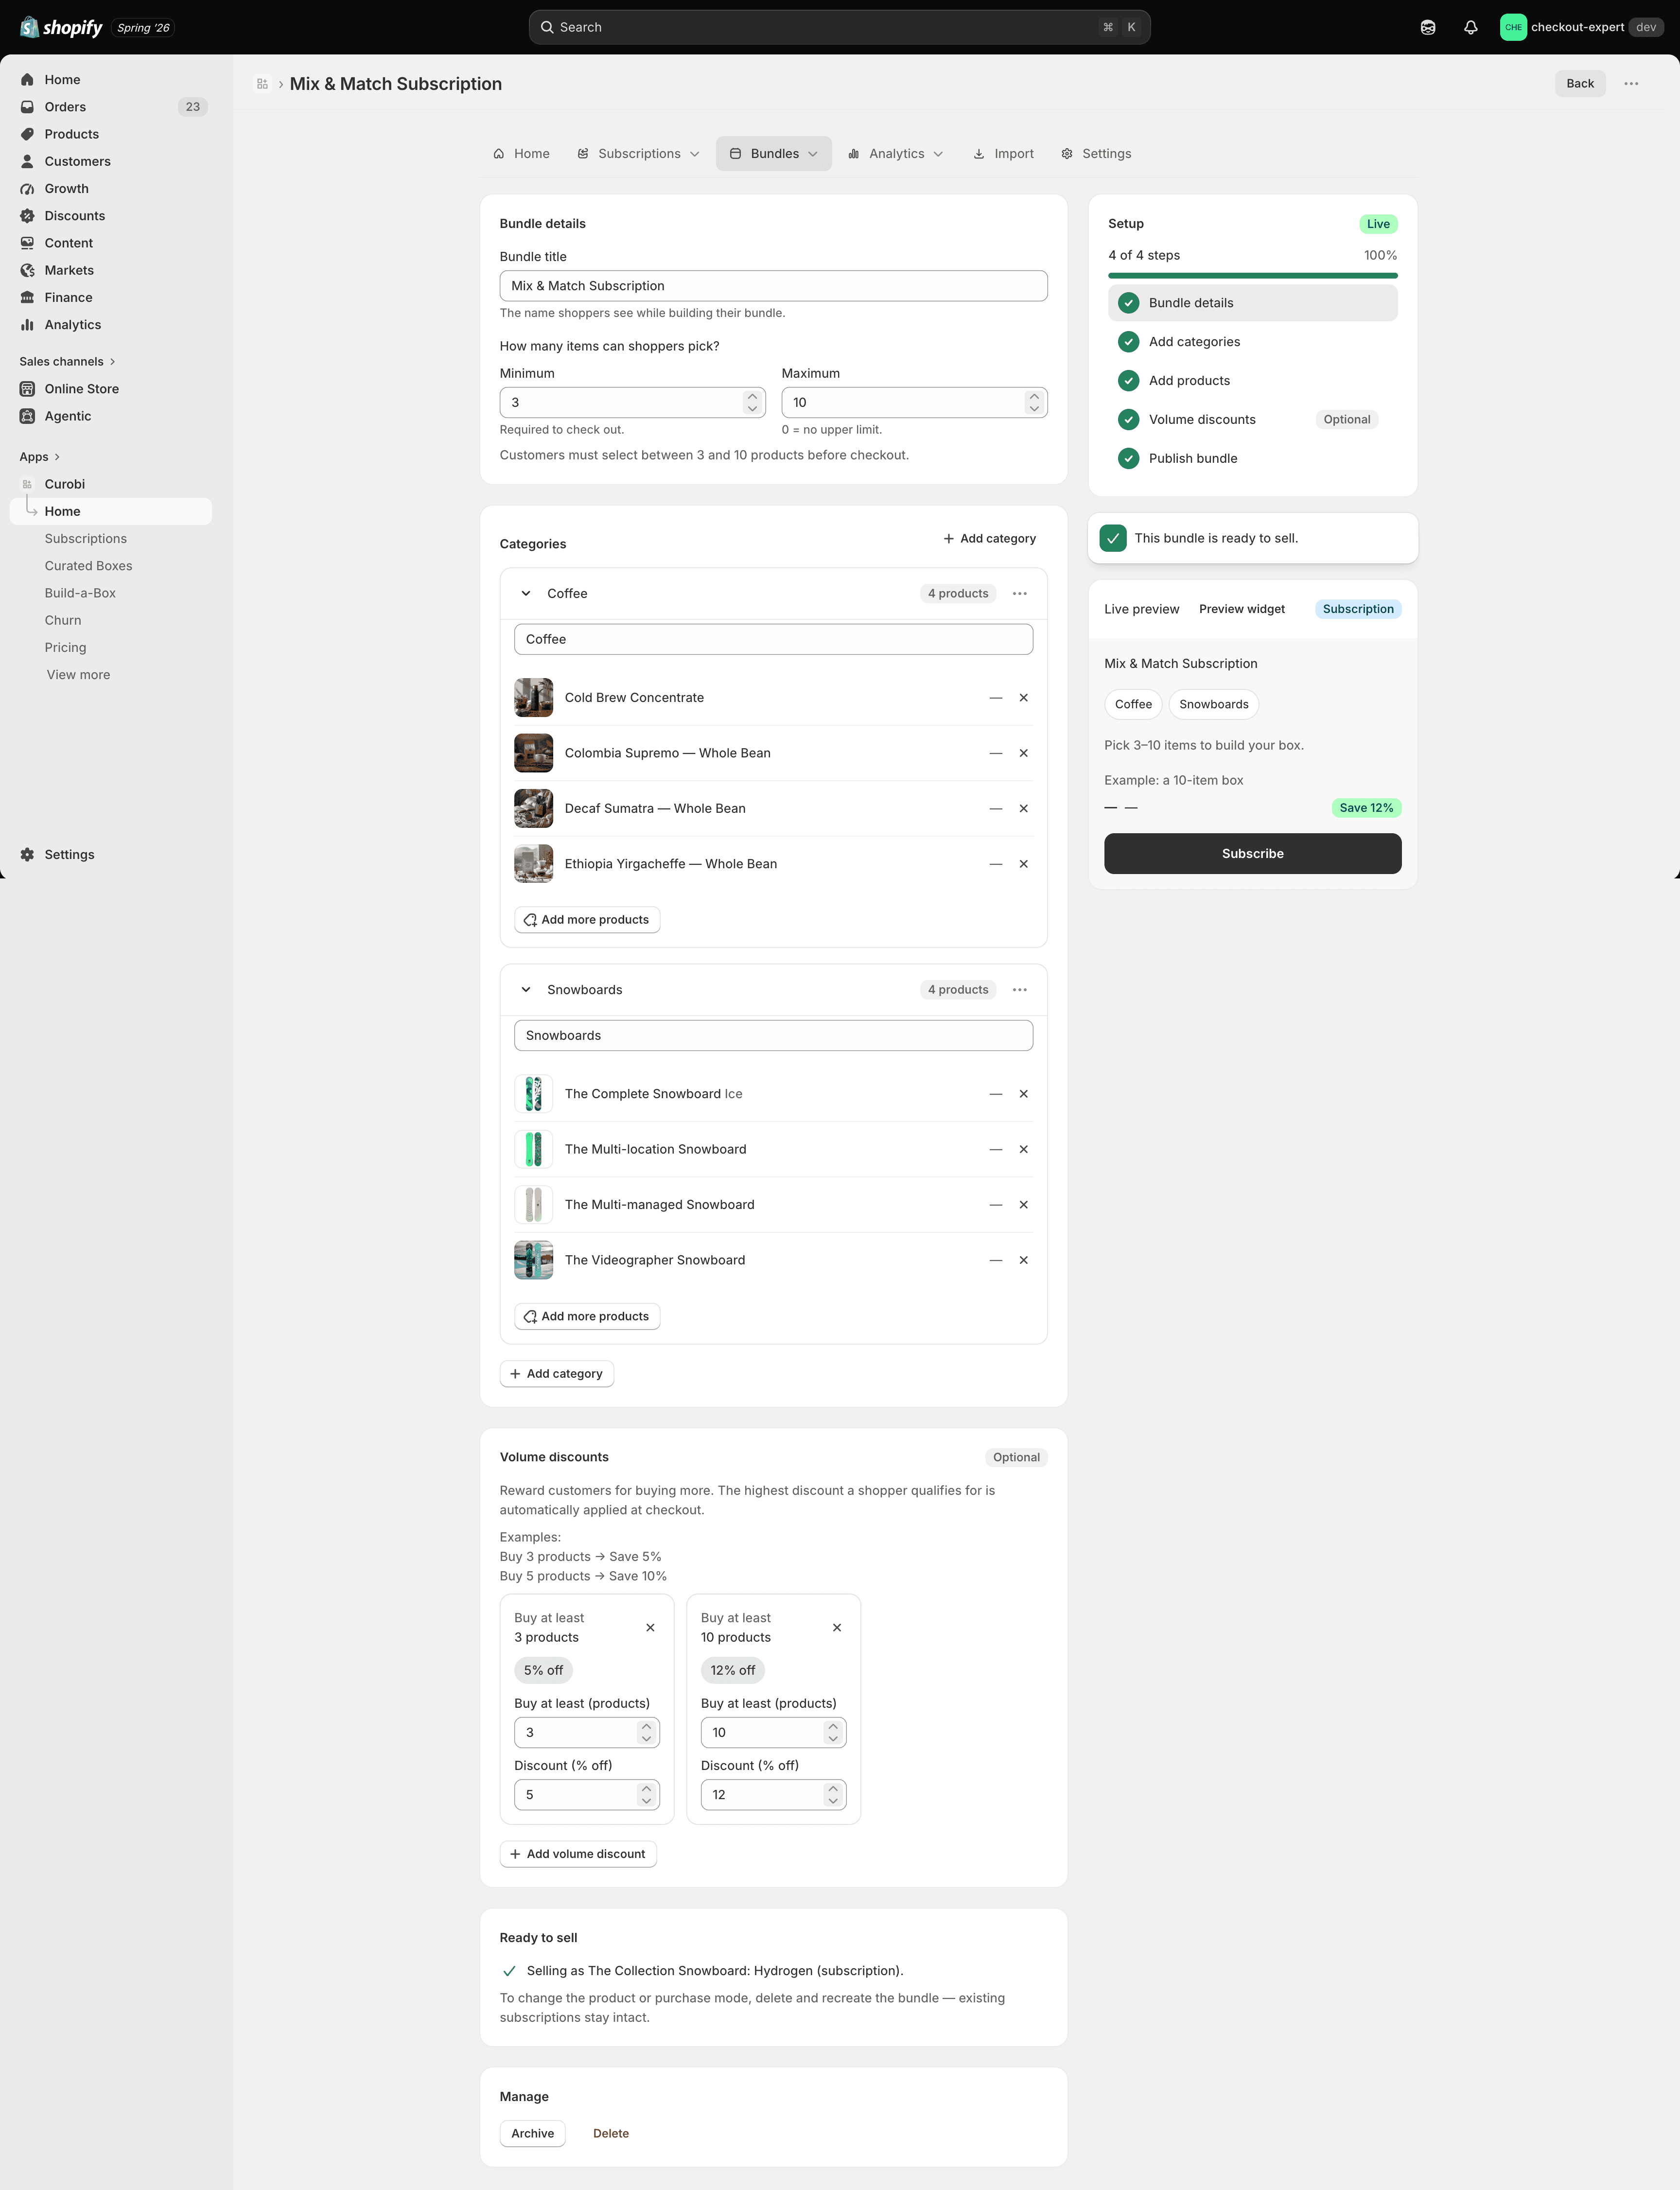Archive this bundle

point(532,2134)
